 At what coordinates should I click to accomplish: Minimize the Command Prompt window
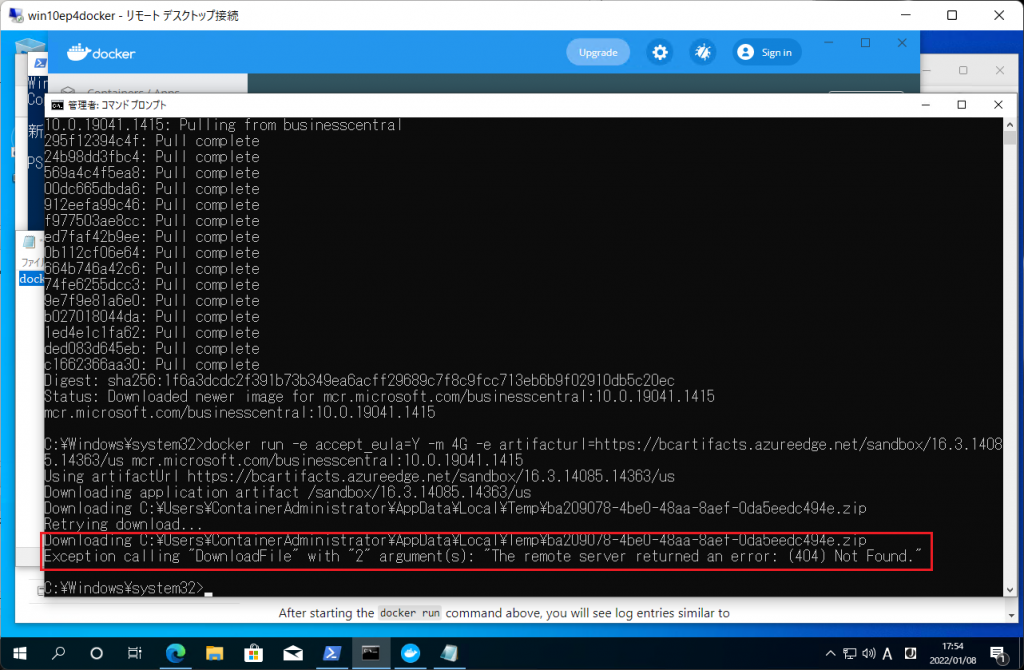pyautogui.click(x=925, y=105)
